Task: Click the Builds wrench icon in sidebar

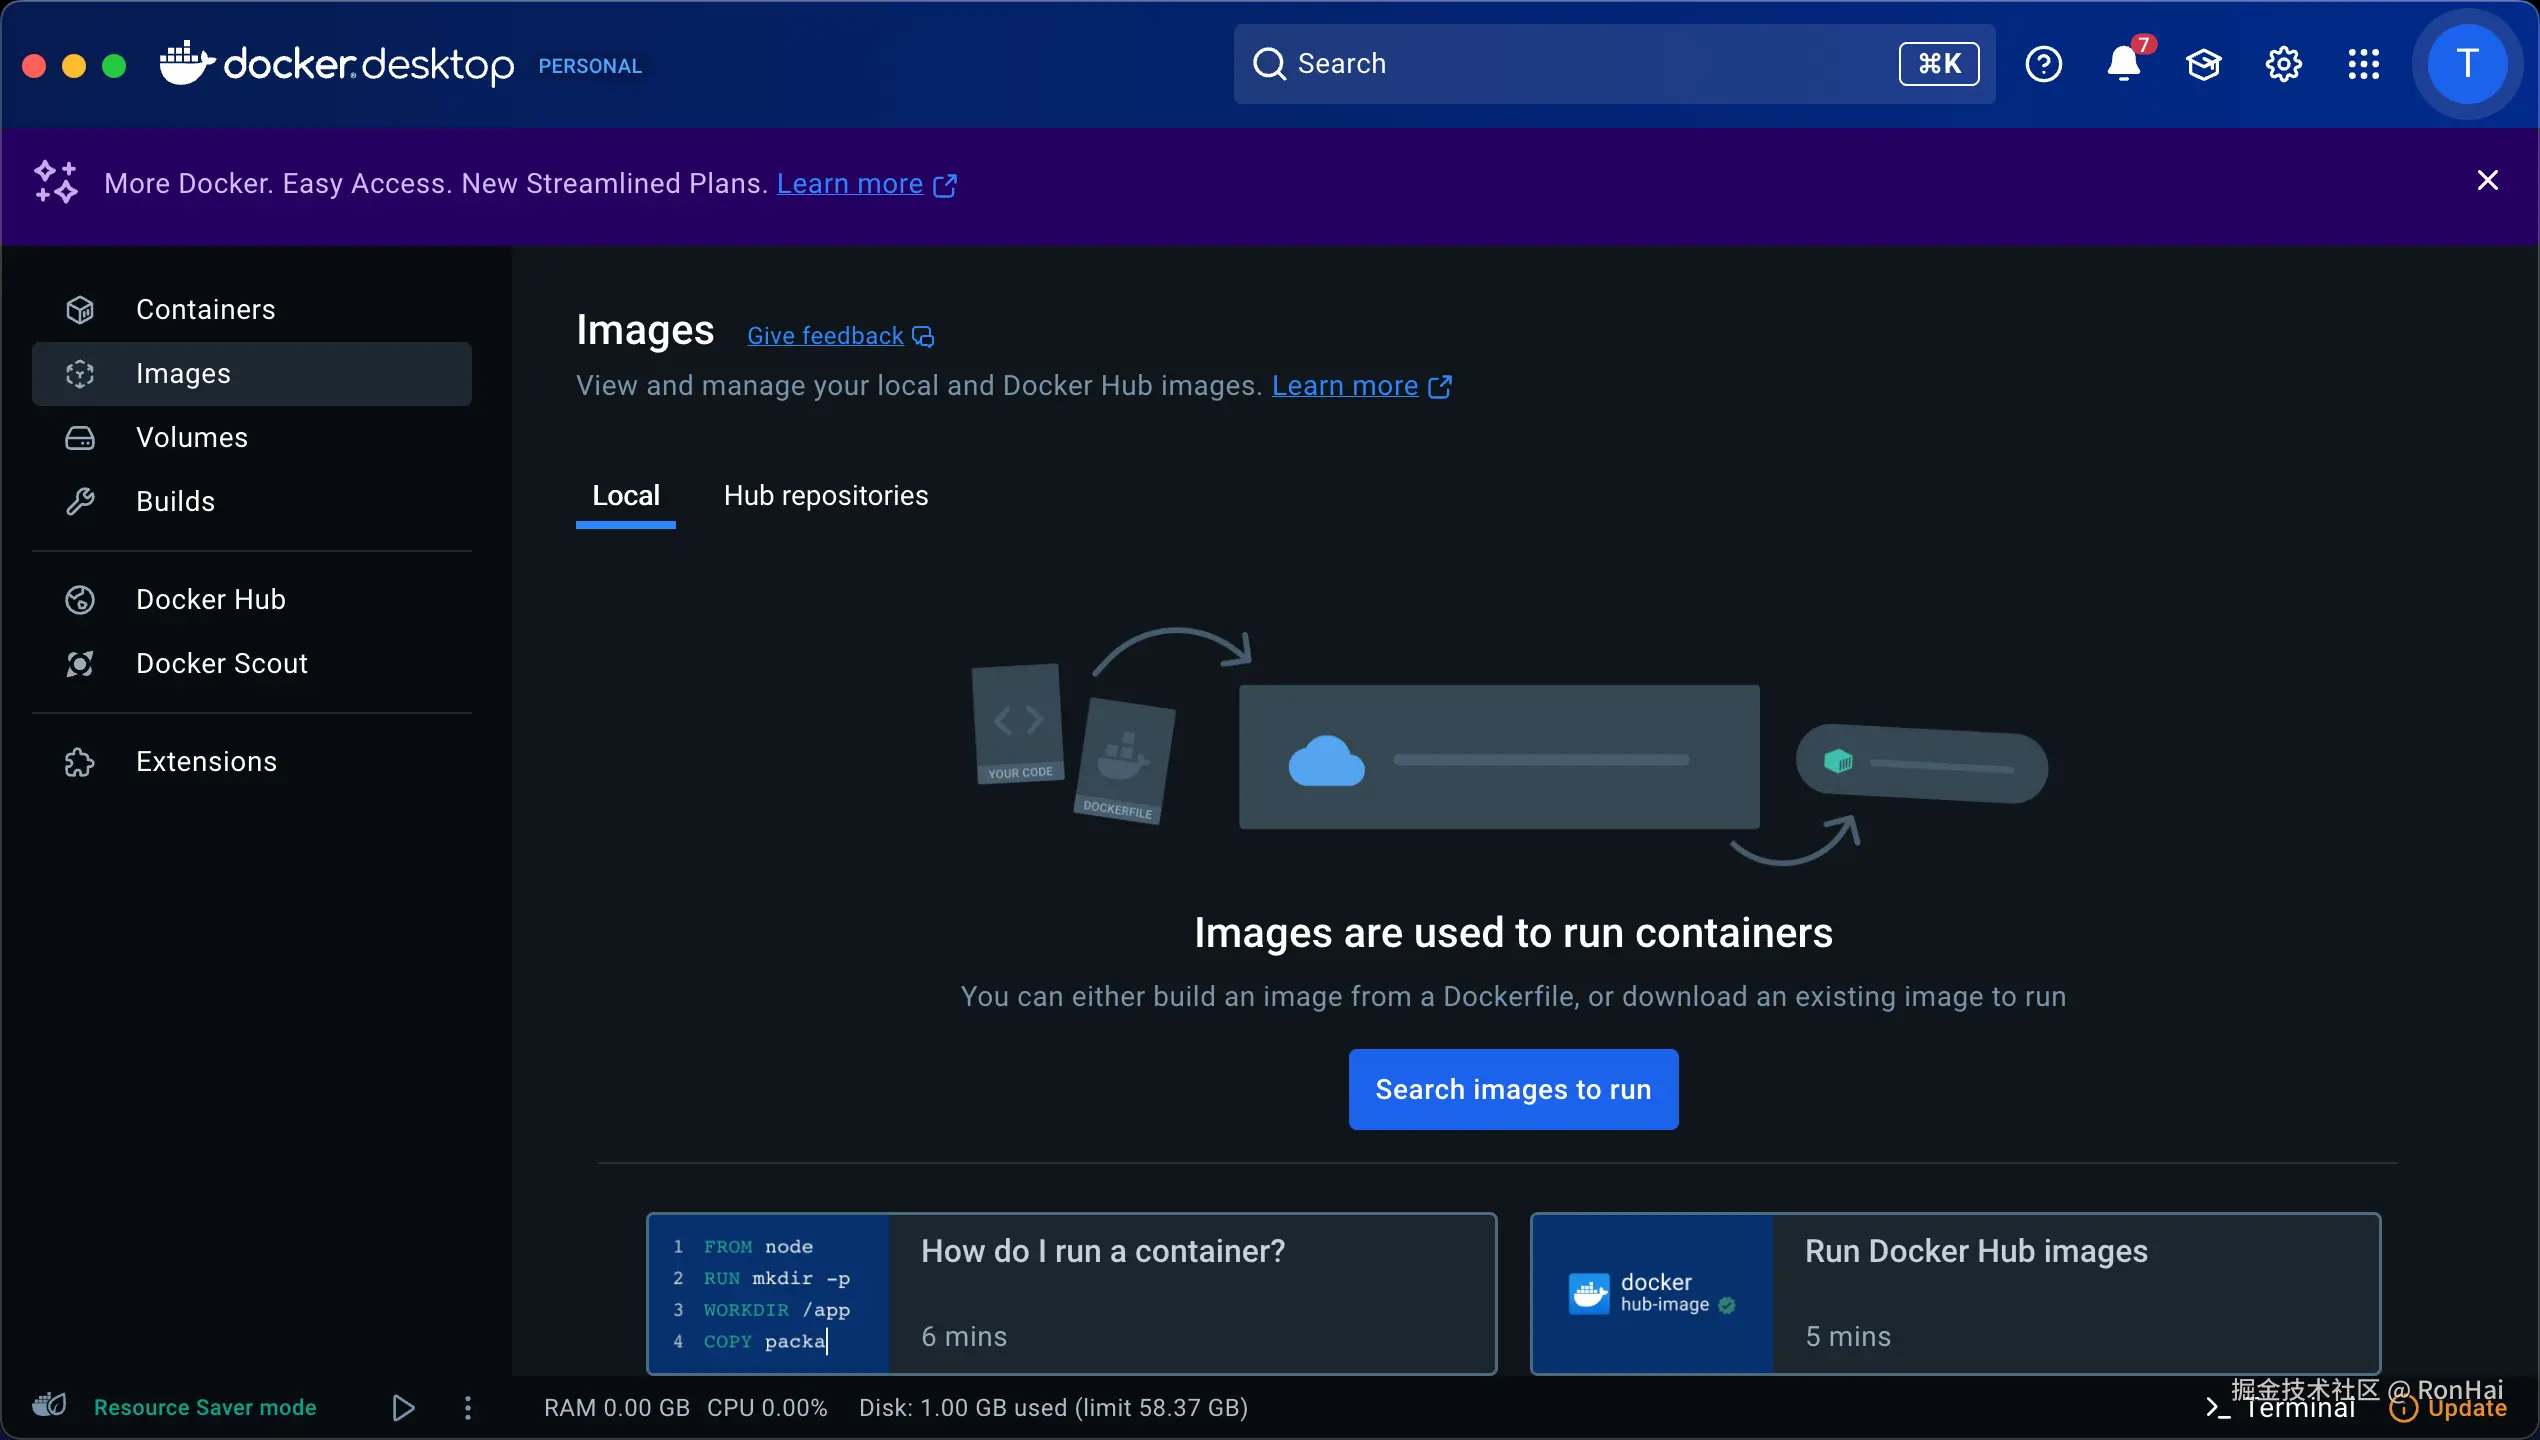Action: tap(80, 502)
